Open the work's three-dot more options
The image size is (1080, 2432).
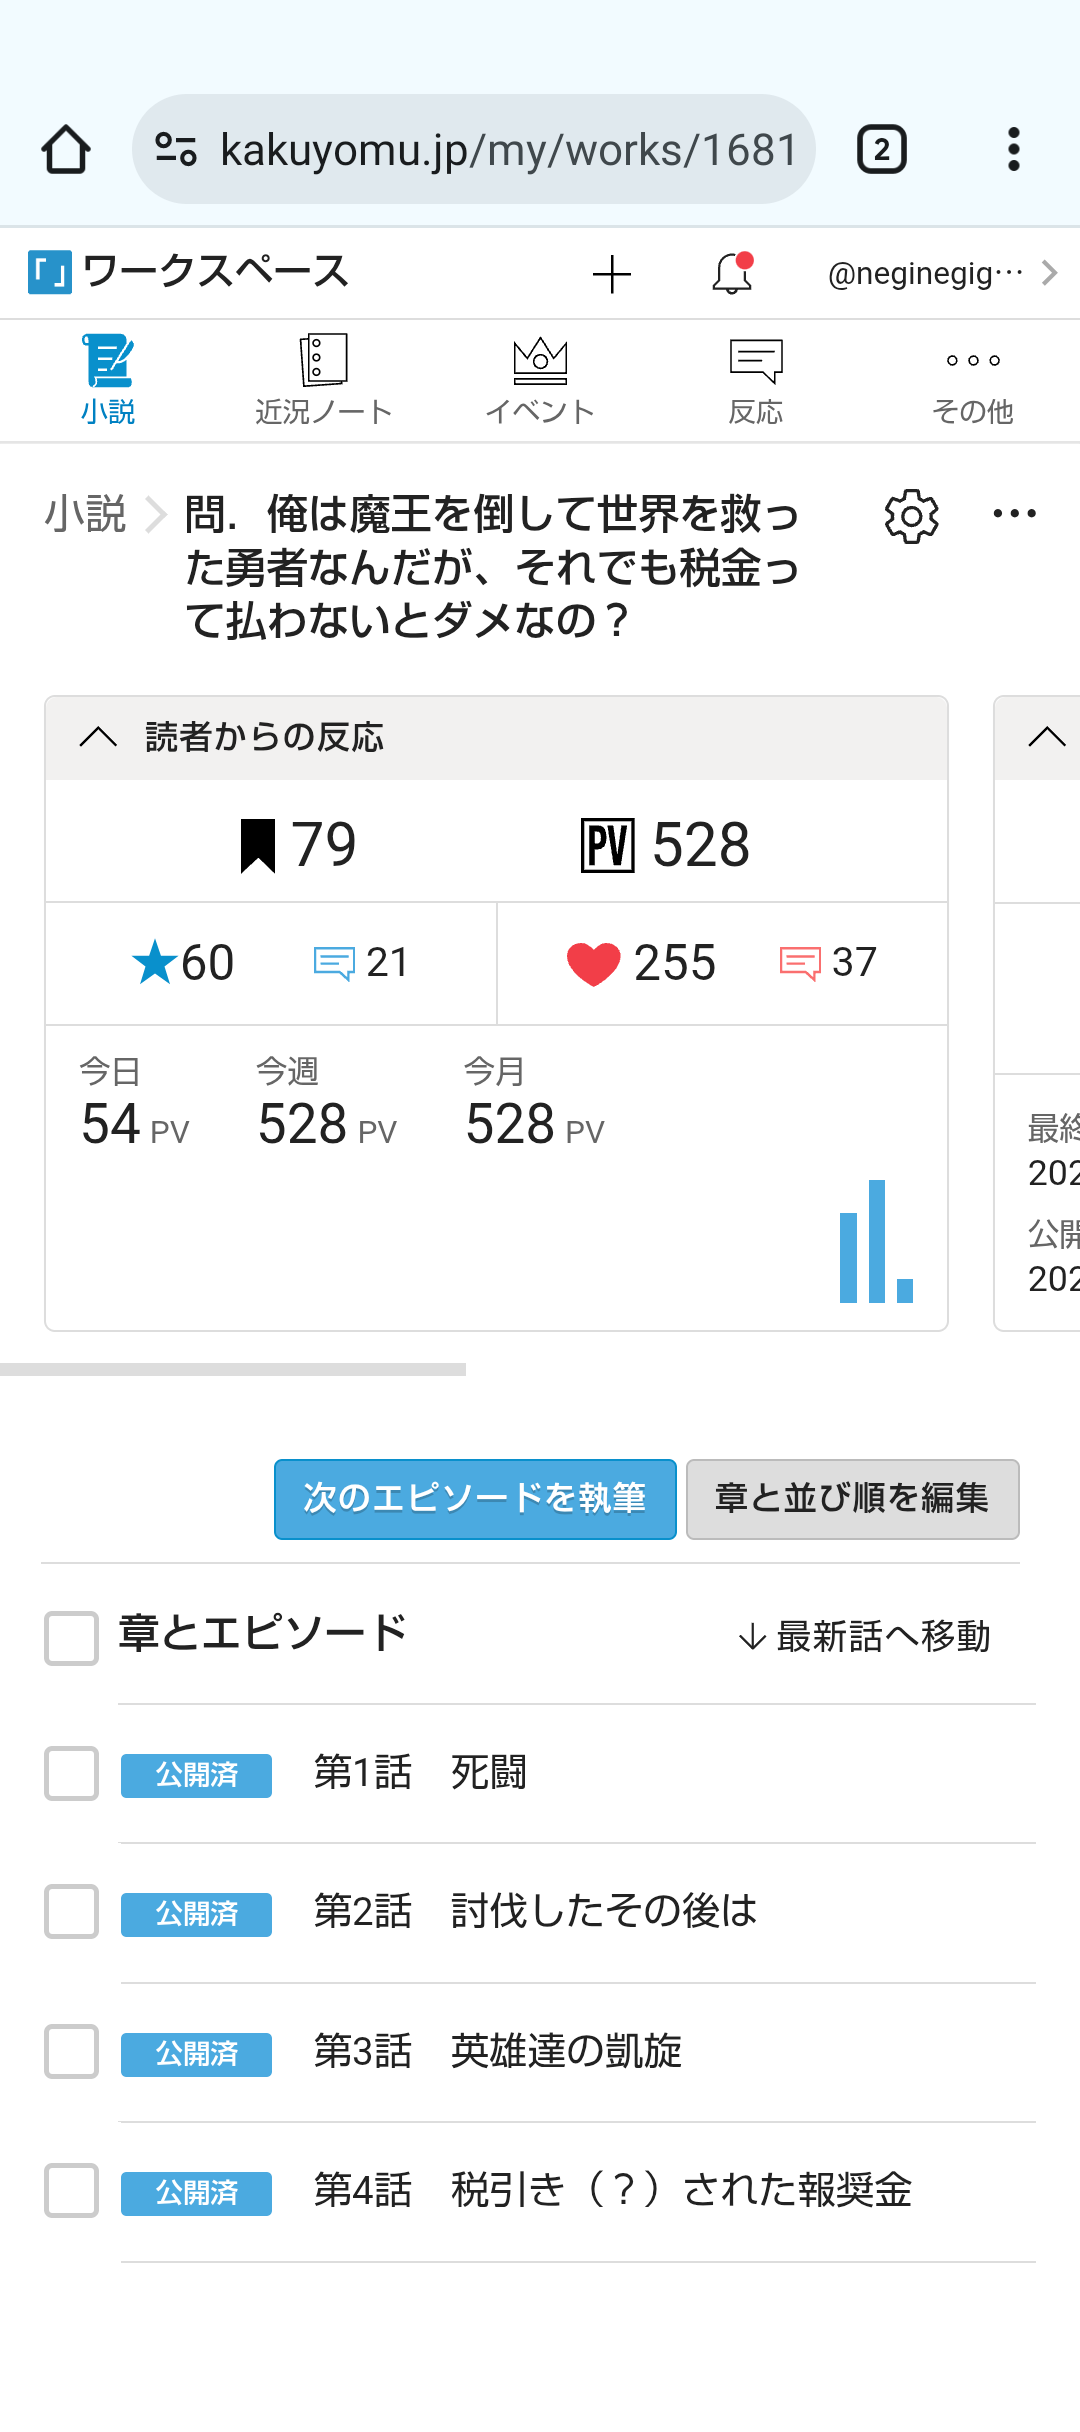pos(1014,514)
